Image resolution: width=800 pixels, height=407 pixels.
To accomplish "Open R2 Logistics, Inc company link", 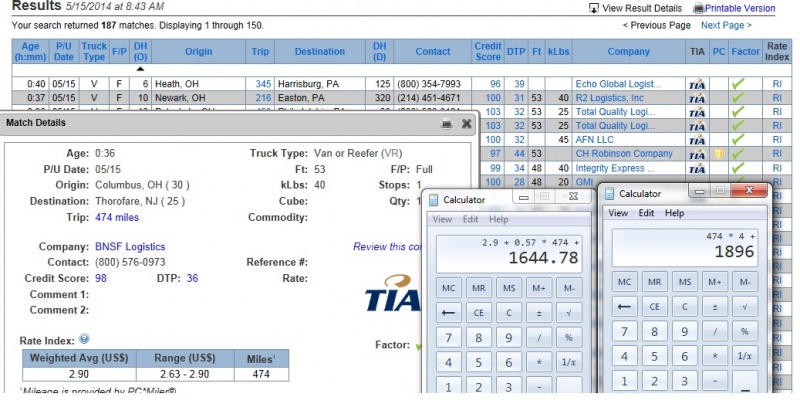I will click(610, 98).
